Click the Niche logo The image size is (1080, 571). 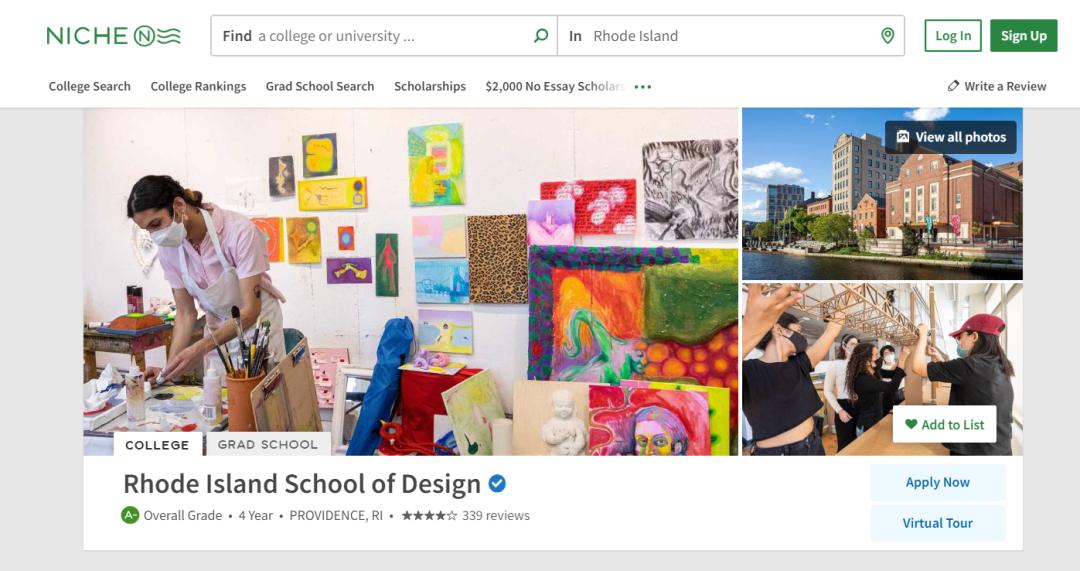click(113, 36)
